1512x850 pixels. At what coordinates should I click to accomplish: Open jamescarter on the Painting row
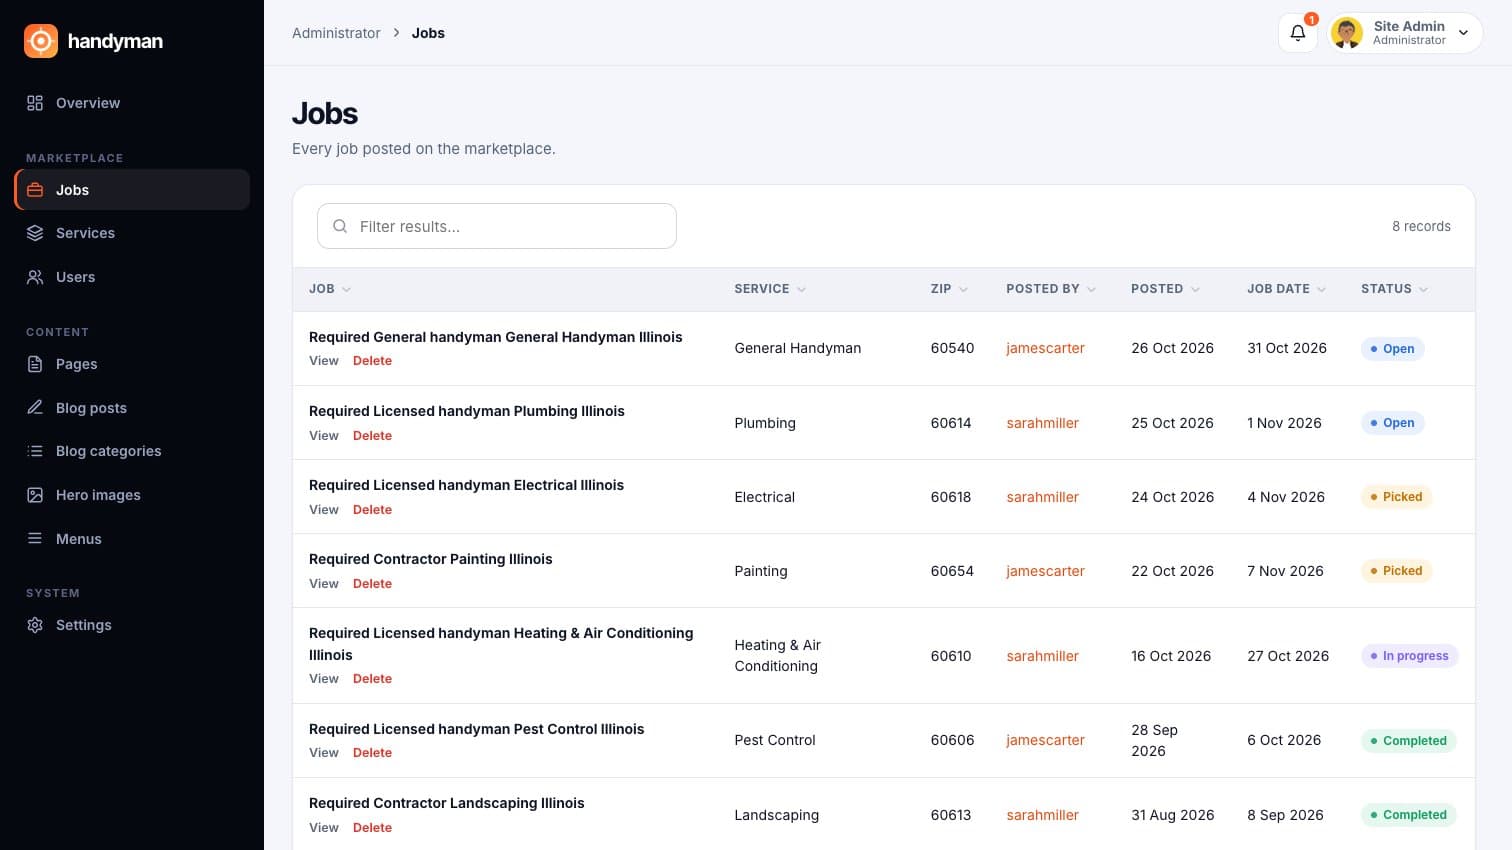pos(1045,571)
